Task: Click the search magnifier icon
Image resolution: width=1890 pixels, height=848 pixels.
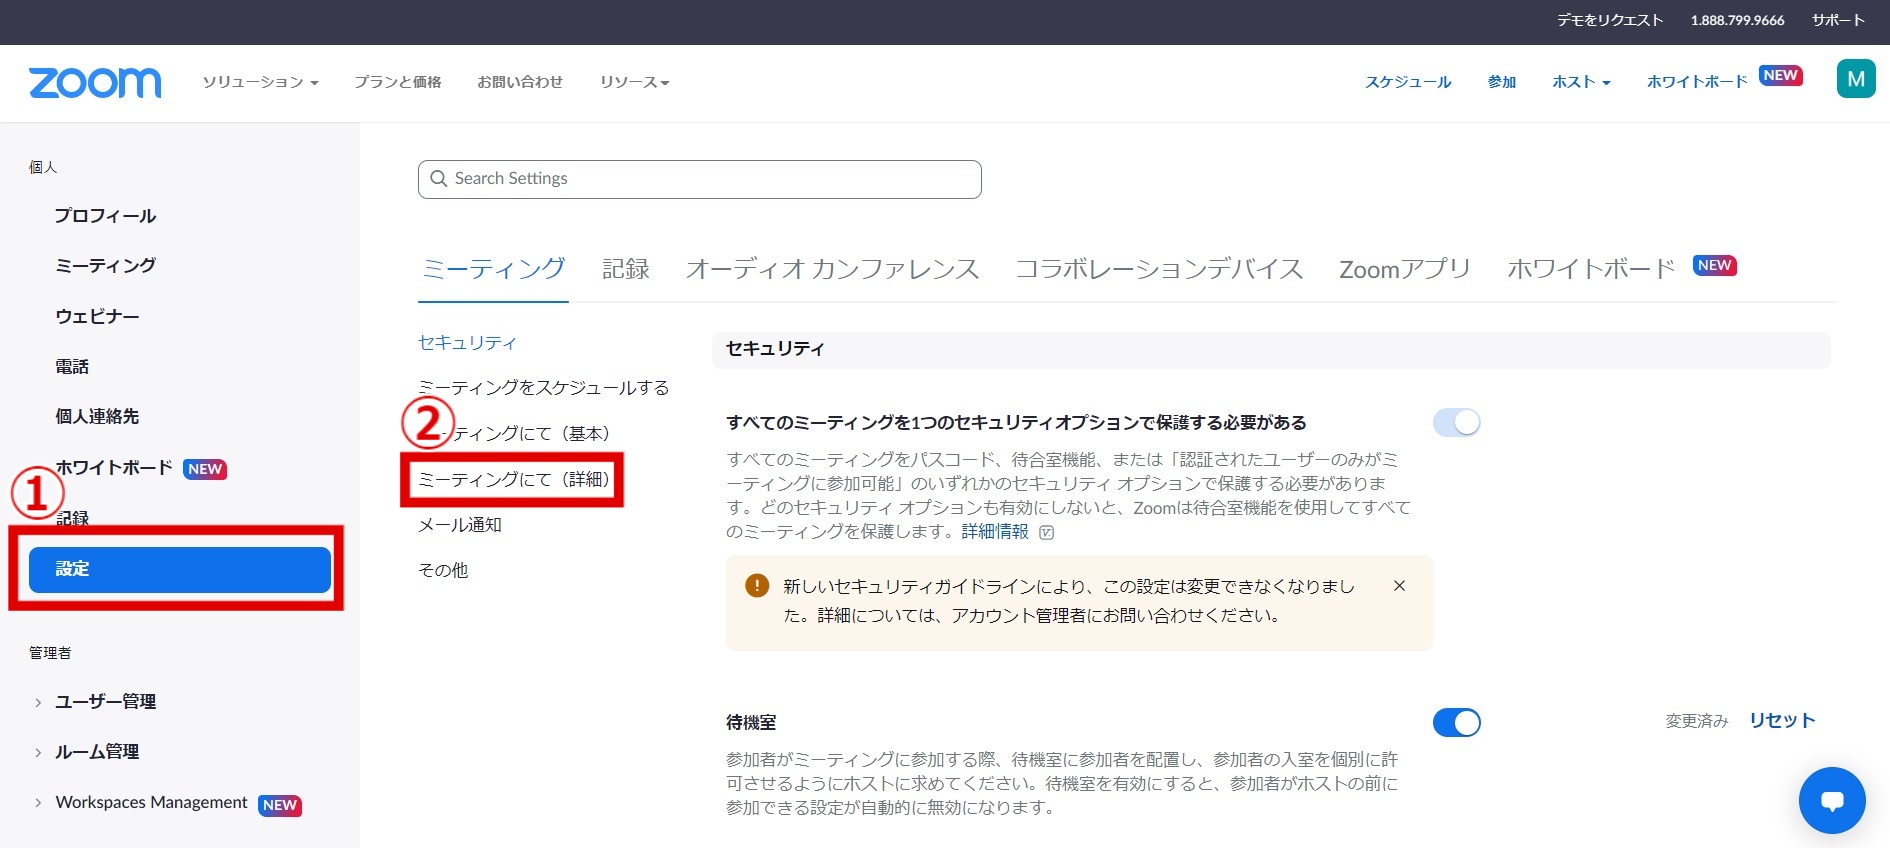Action: point(438,179)
